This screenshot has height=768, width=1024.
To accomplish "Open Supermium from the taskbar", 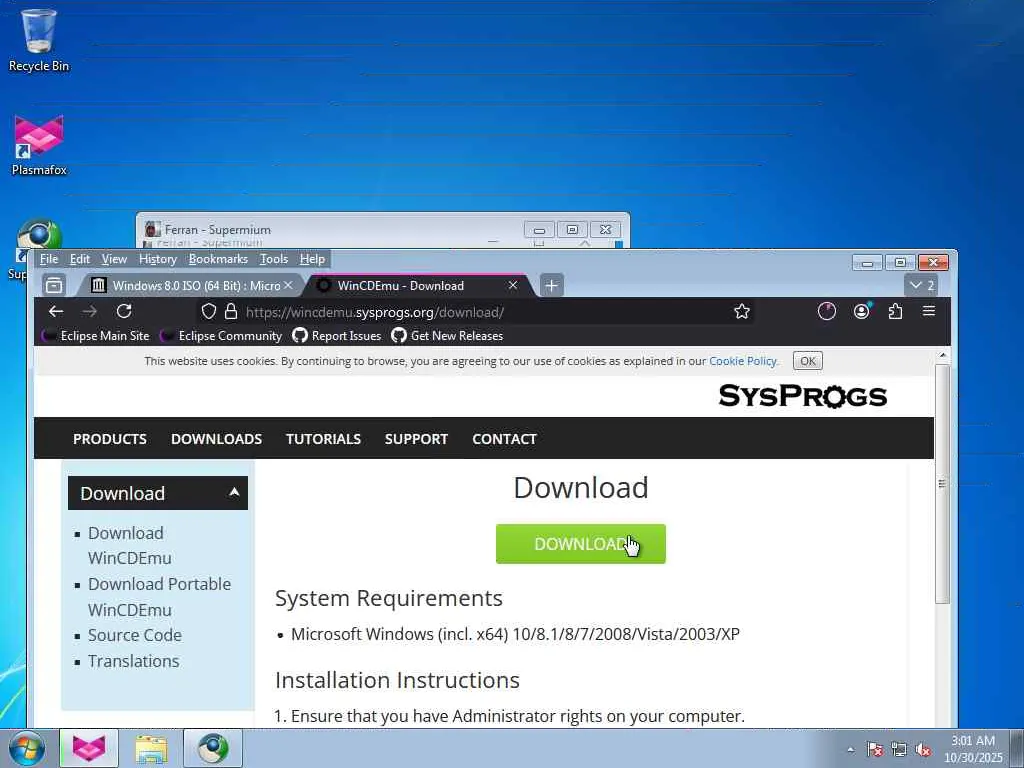I will pos(213,748).
